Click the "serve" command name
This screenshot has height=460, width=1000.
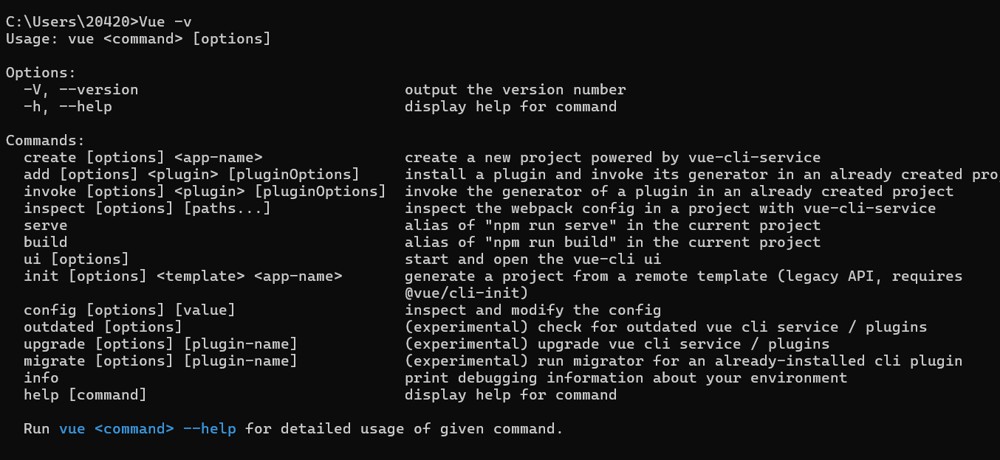(x=45, y=225)
